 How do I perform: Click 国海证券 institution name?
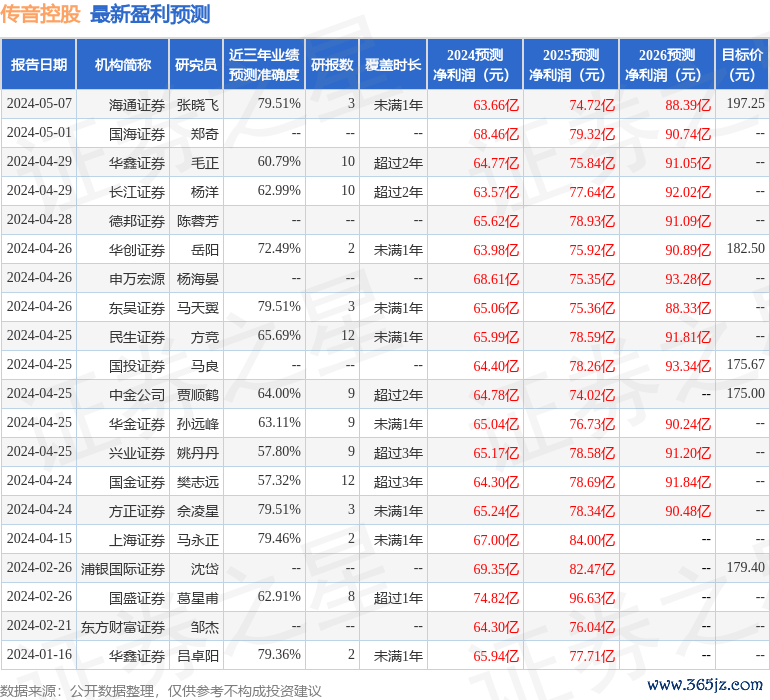click(x=137, y=134)
